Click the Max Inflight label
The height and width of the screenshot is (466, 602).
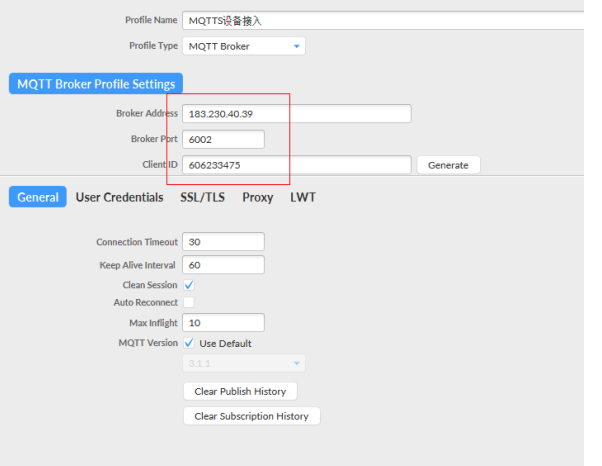[154, 323]
